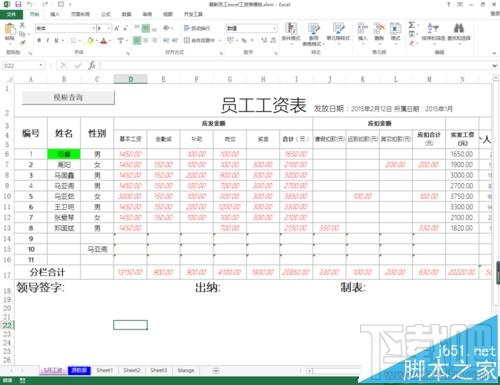500x385 pixels.
Task: Switch to the Developer ribbon tab
Action: pyautogui.click(x=193, y=14)
